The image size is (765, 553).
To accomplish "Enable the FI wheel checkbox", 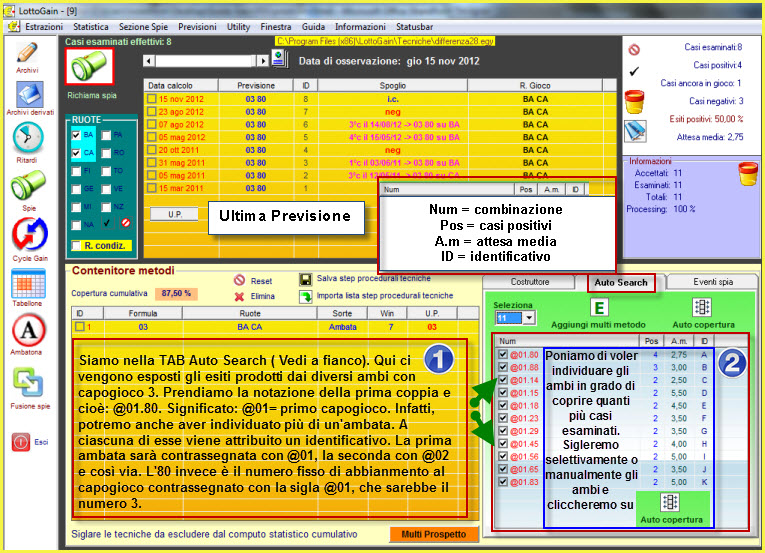I will (x=76, y=171).
